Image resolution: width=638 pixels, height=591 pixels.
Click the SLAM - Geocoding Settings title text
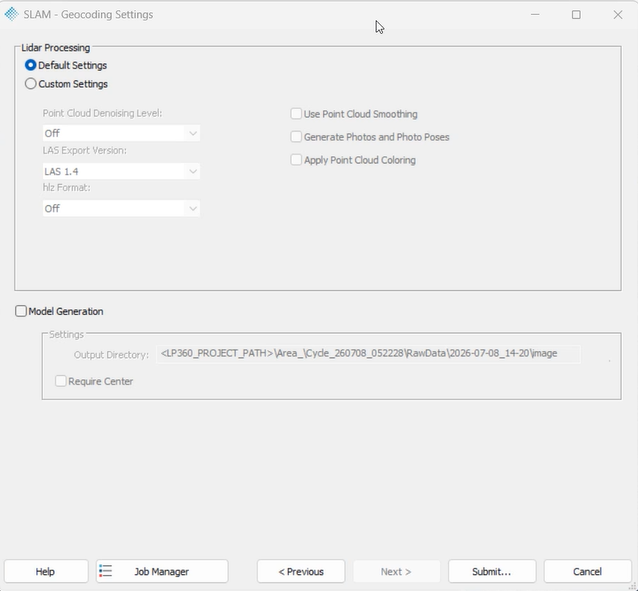[x=88, y=14]
